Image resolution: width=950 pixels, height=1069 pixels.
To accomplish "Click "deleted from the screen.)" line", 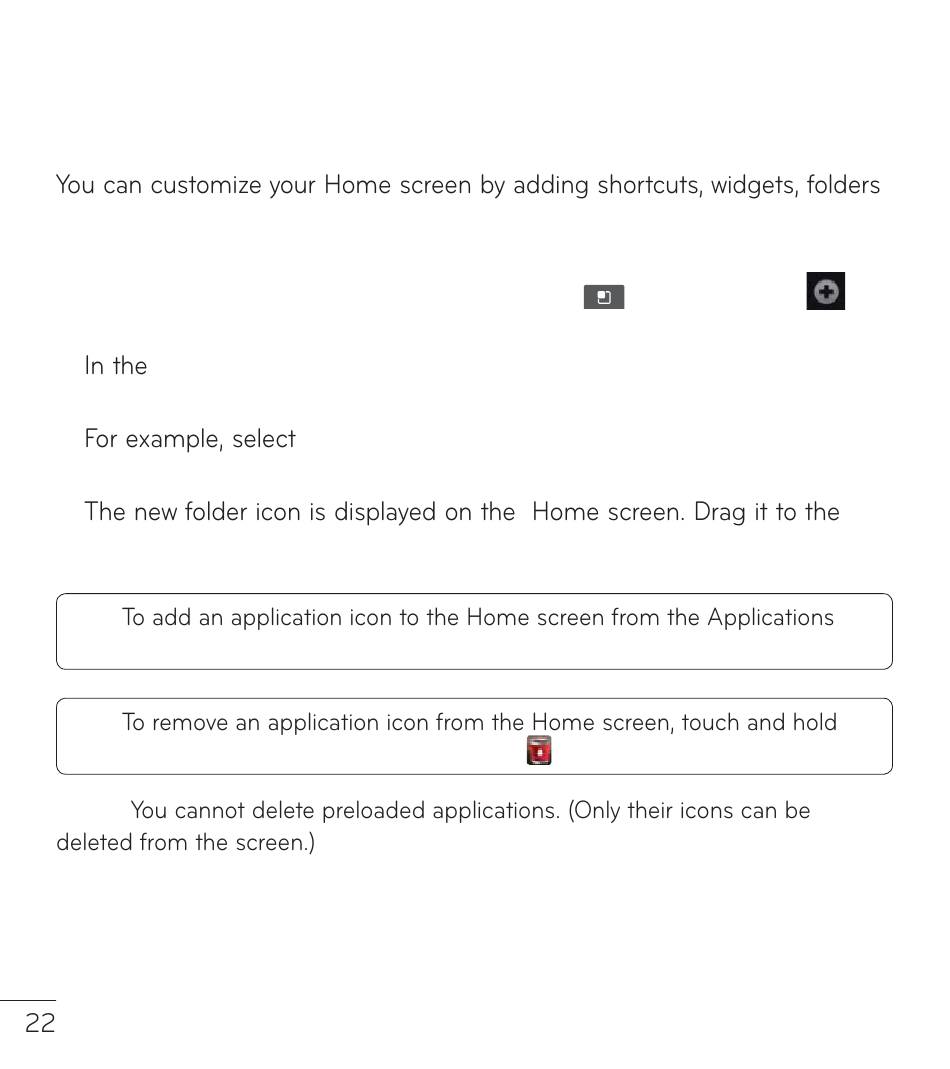I will pos(185,843).
